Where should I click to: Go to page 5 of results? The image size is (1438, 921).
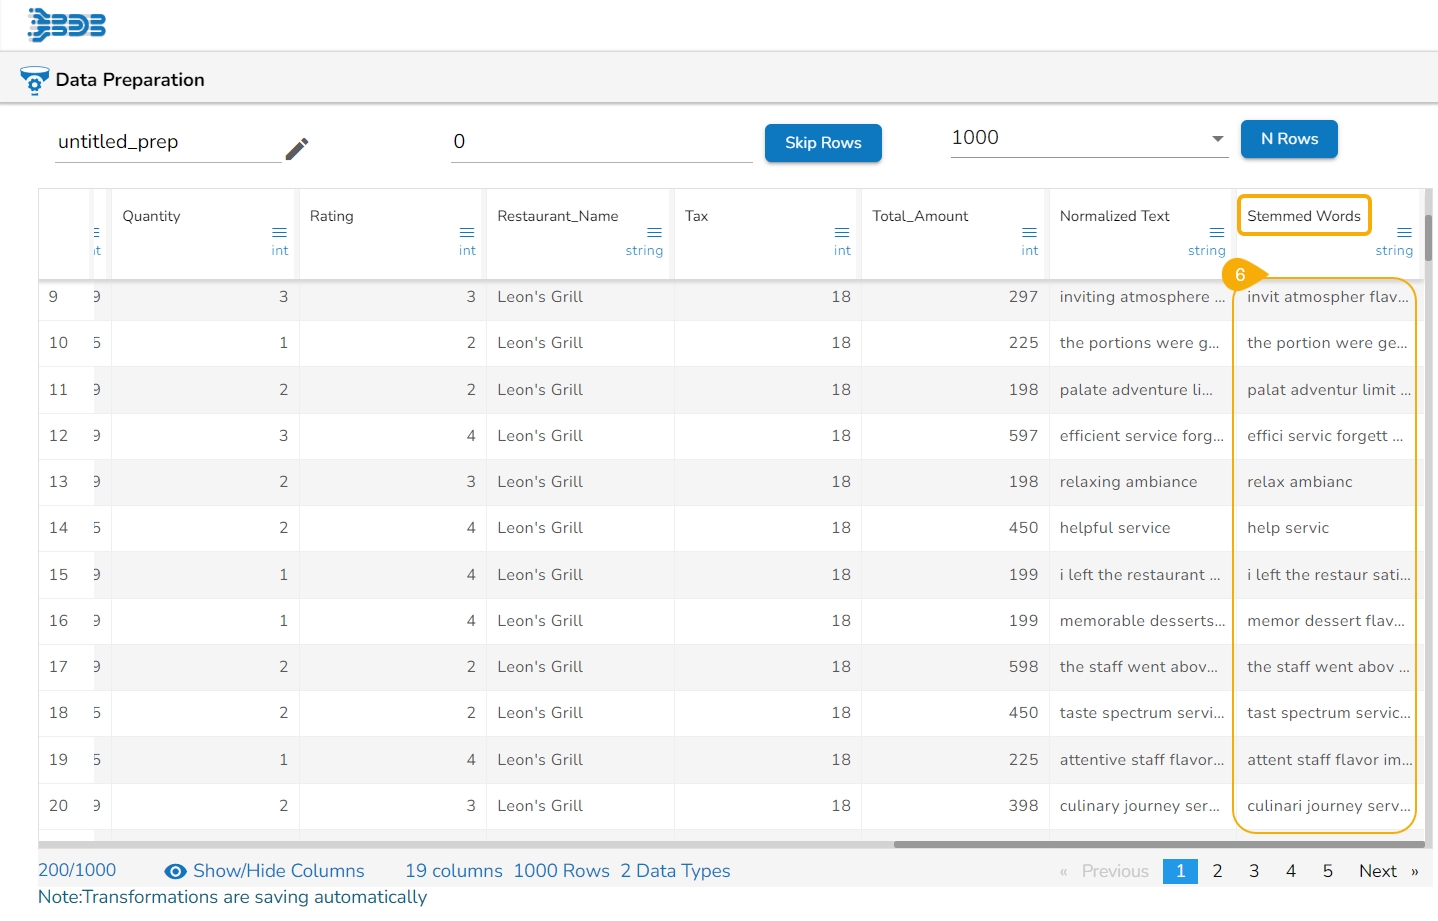click(x=1327, y=871)
